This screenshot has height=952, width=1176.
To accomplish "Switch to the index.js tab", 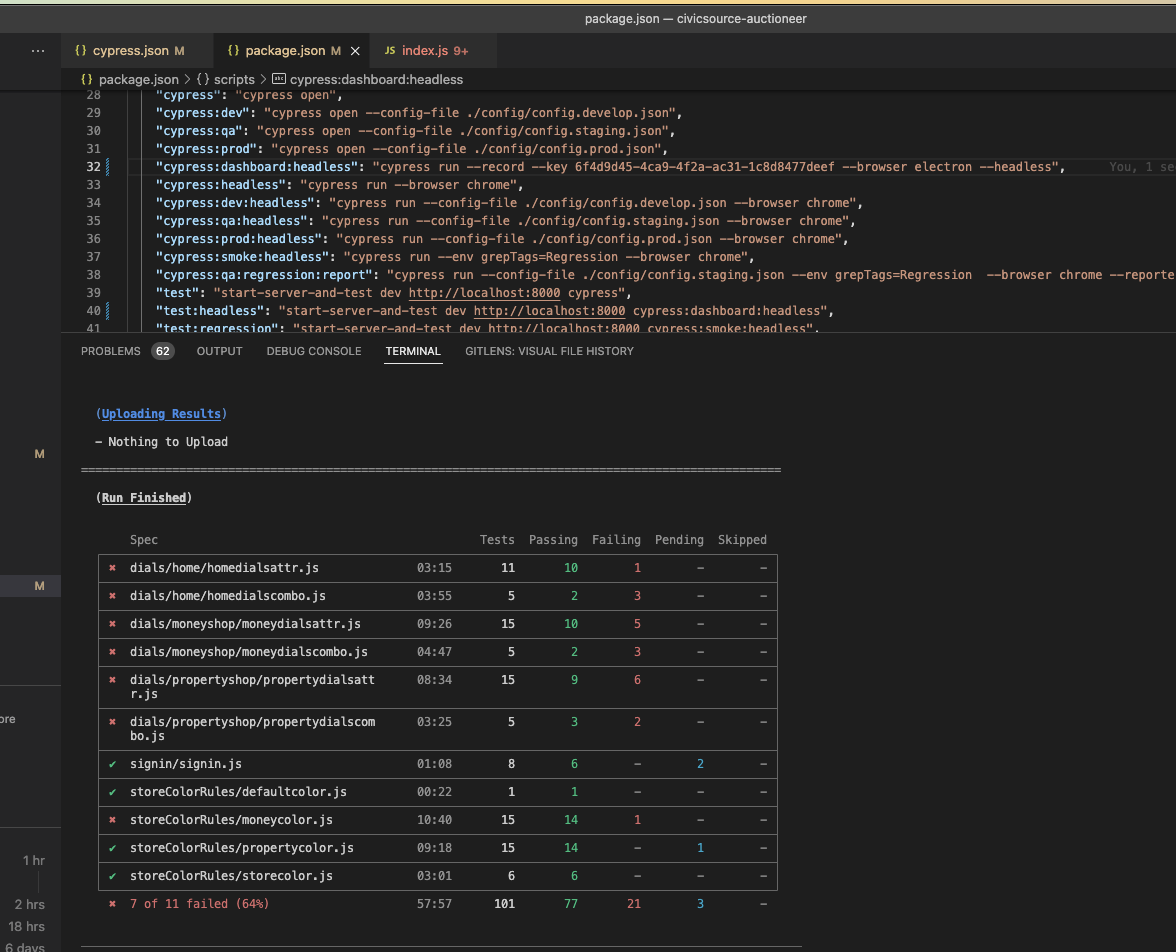I will click(x=425, y=50).
